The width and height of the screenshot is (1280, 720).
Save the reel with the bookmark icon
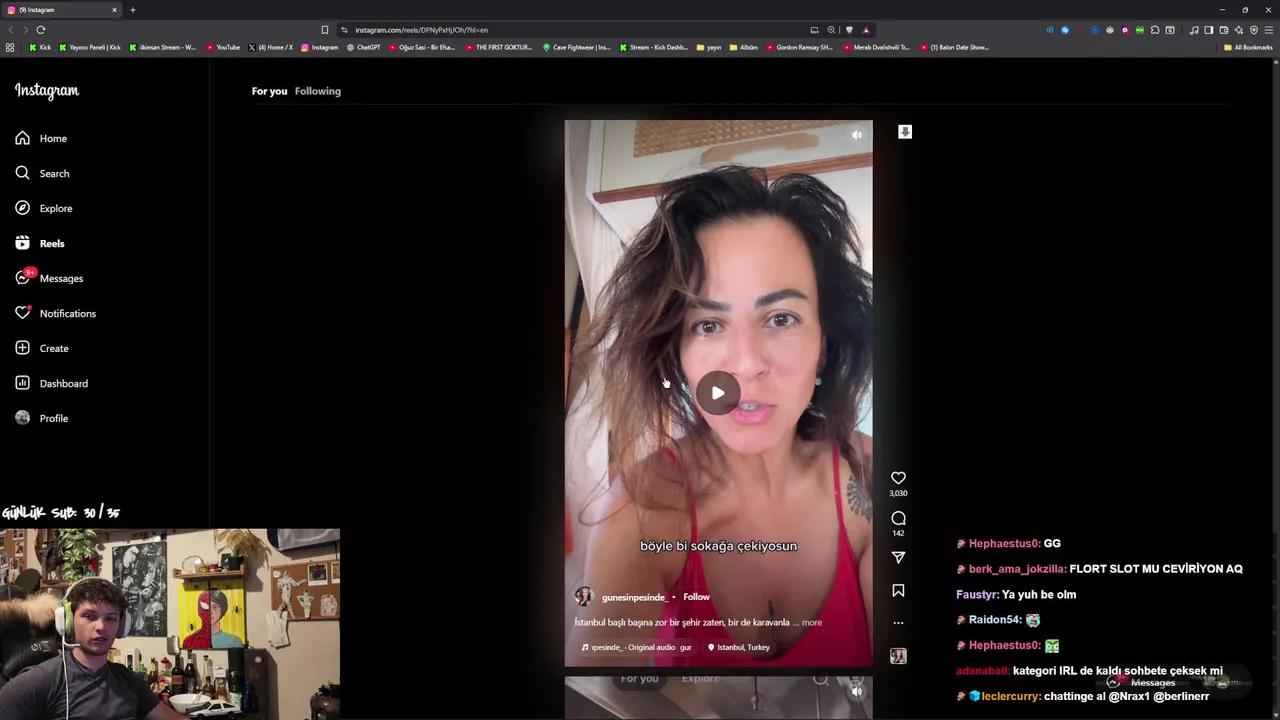point(898,591)
